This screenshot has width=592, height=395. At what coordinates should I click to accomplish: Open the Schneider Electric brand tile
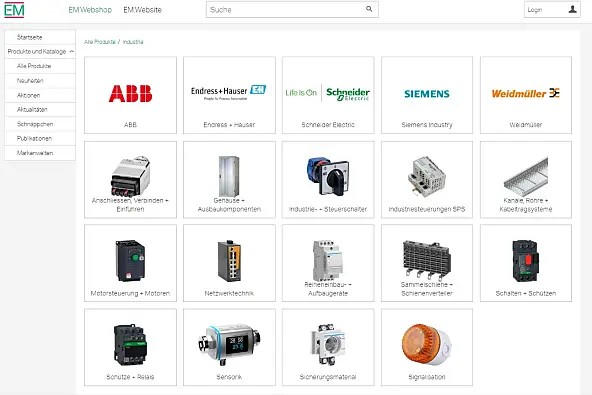[x=328, y=95]
